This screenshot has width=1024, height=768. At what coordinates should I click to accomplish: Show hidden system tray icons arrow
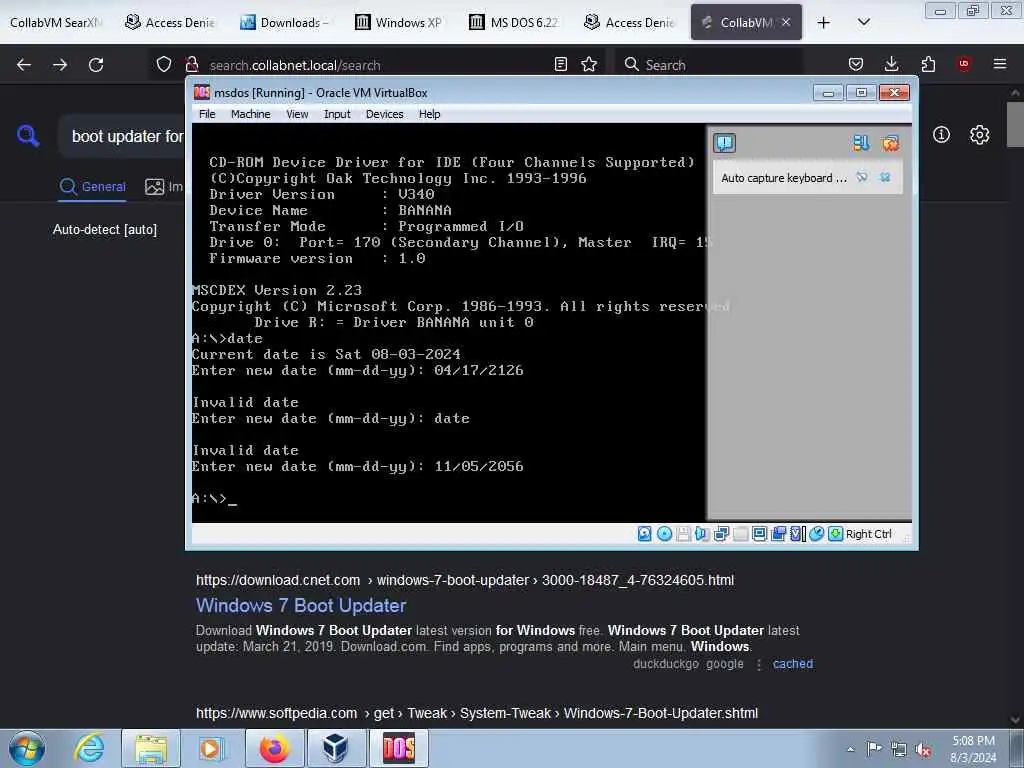click(850, 749)
